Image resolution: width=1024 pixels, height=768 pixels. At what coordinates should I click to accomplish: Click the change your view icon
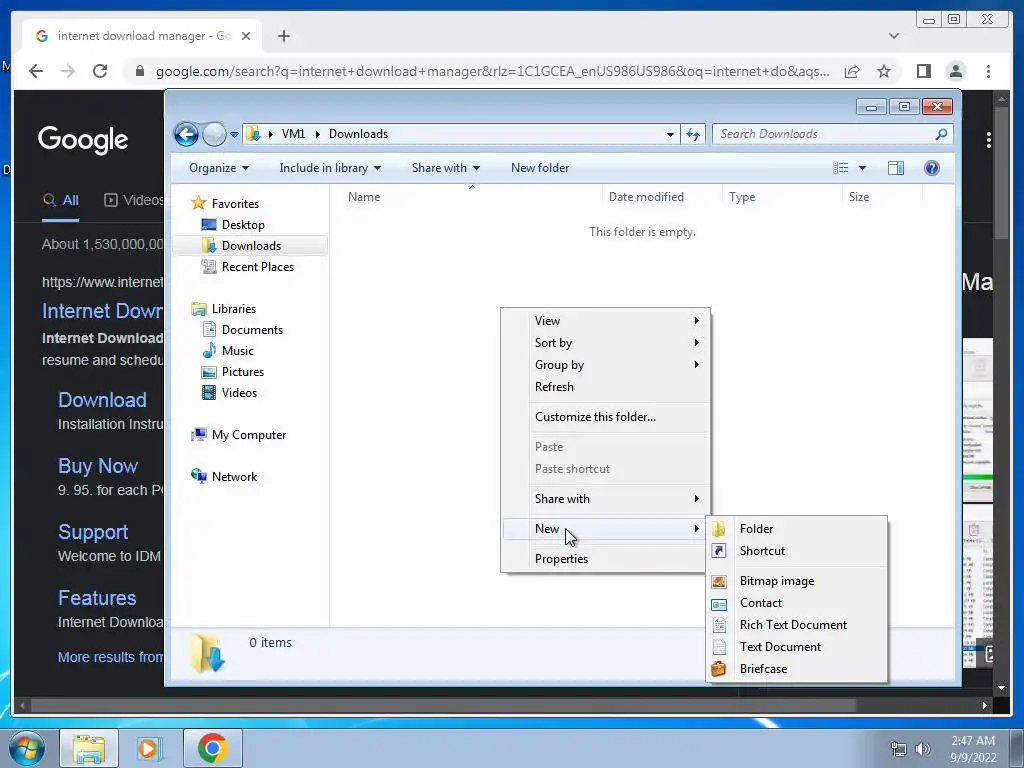coord(840,168)
